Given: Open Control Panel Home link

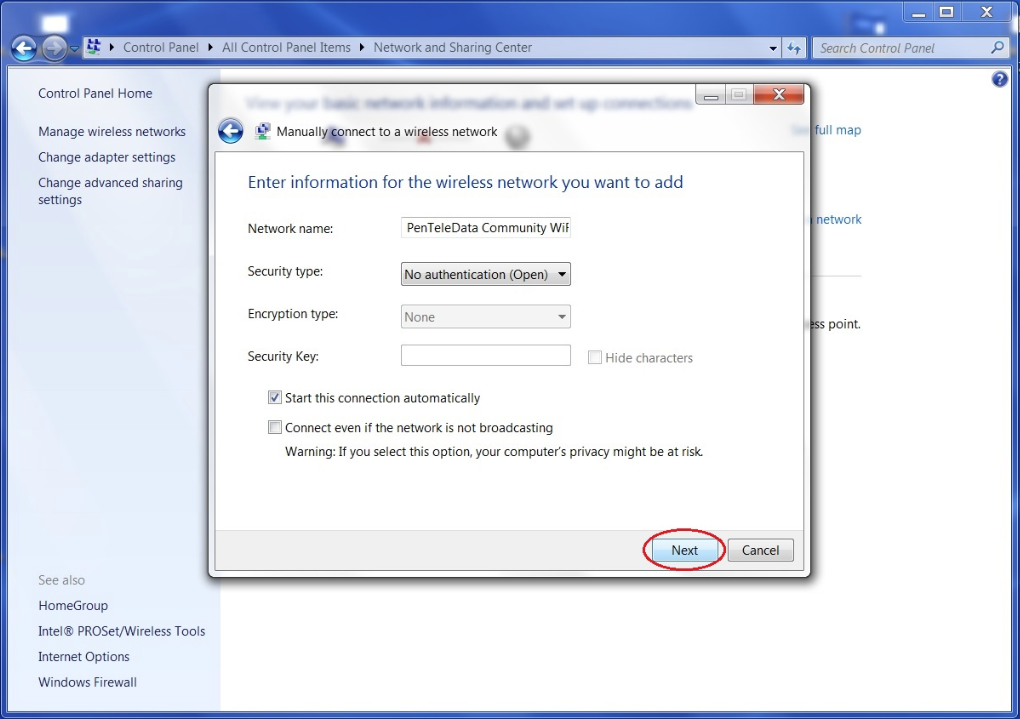Looking at the screenshot, I should [95, 93].
